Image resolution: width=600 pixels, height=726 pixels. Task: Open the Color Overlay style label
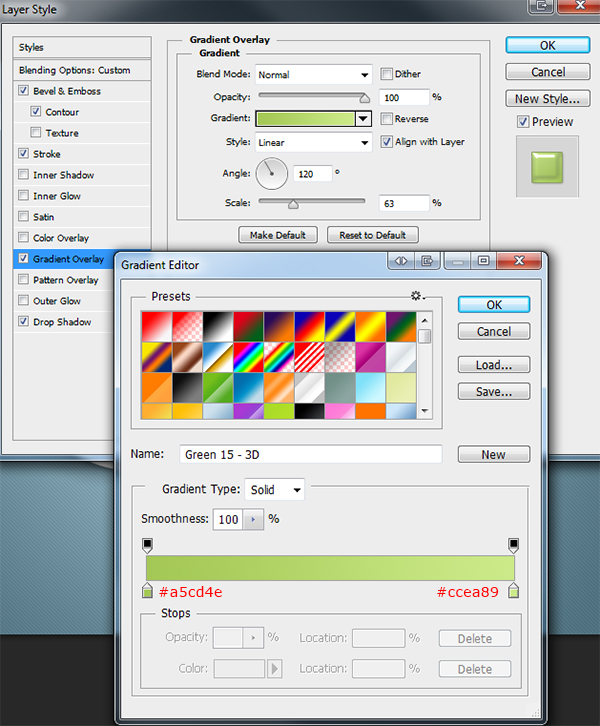61,238
